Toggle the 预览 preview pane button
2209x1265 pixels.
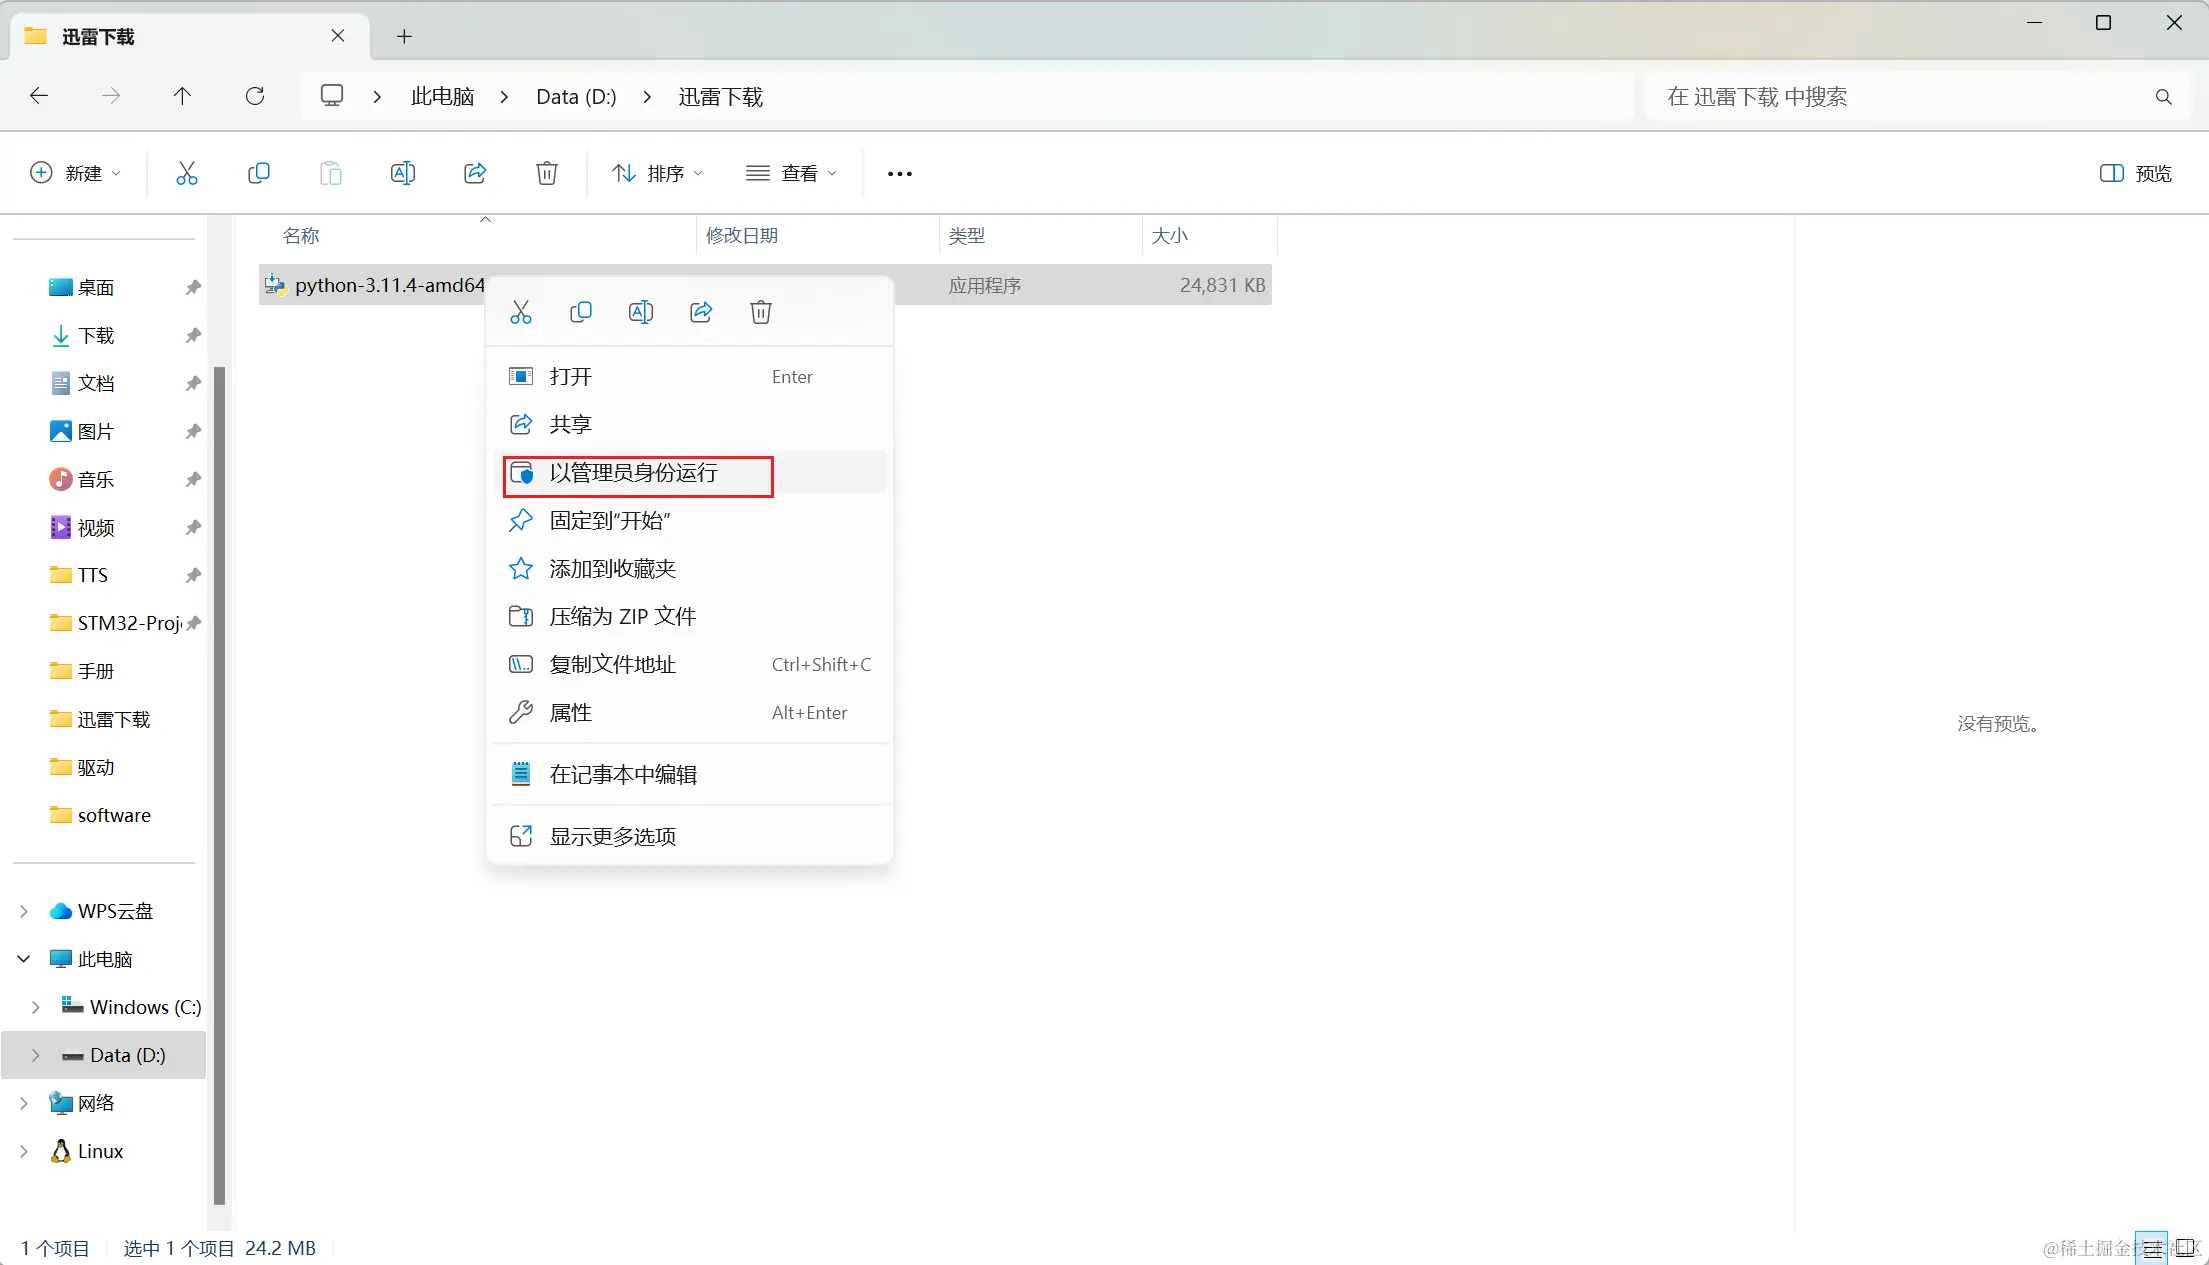[2135, 173]
